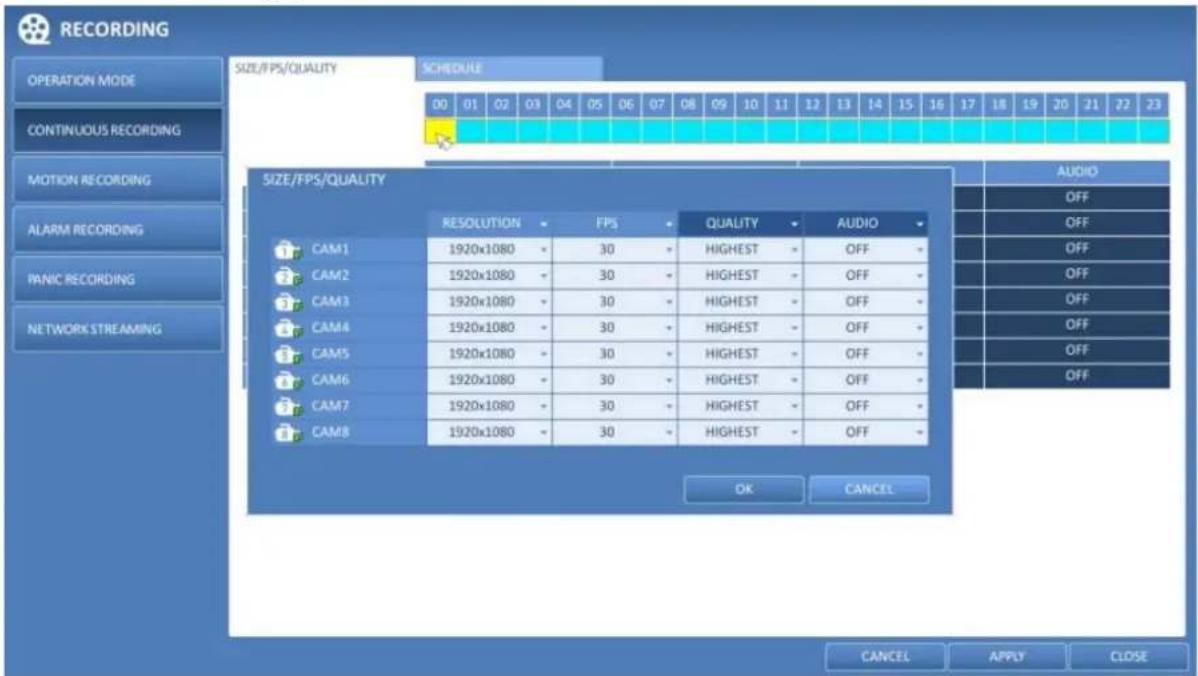This screenshot has width=1198, height=676.
Task: Expand CAM7 audio dropdown
Action: pyautogui.click(x=866, y=406)
